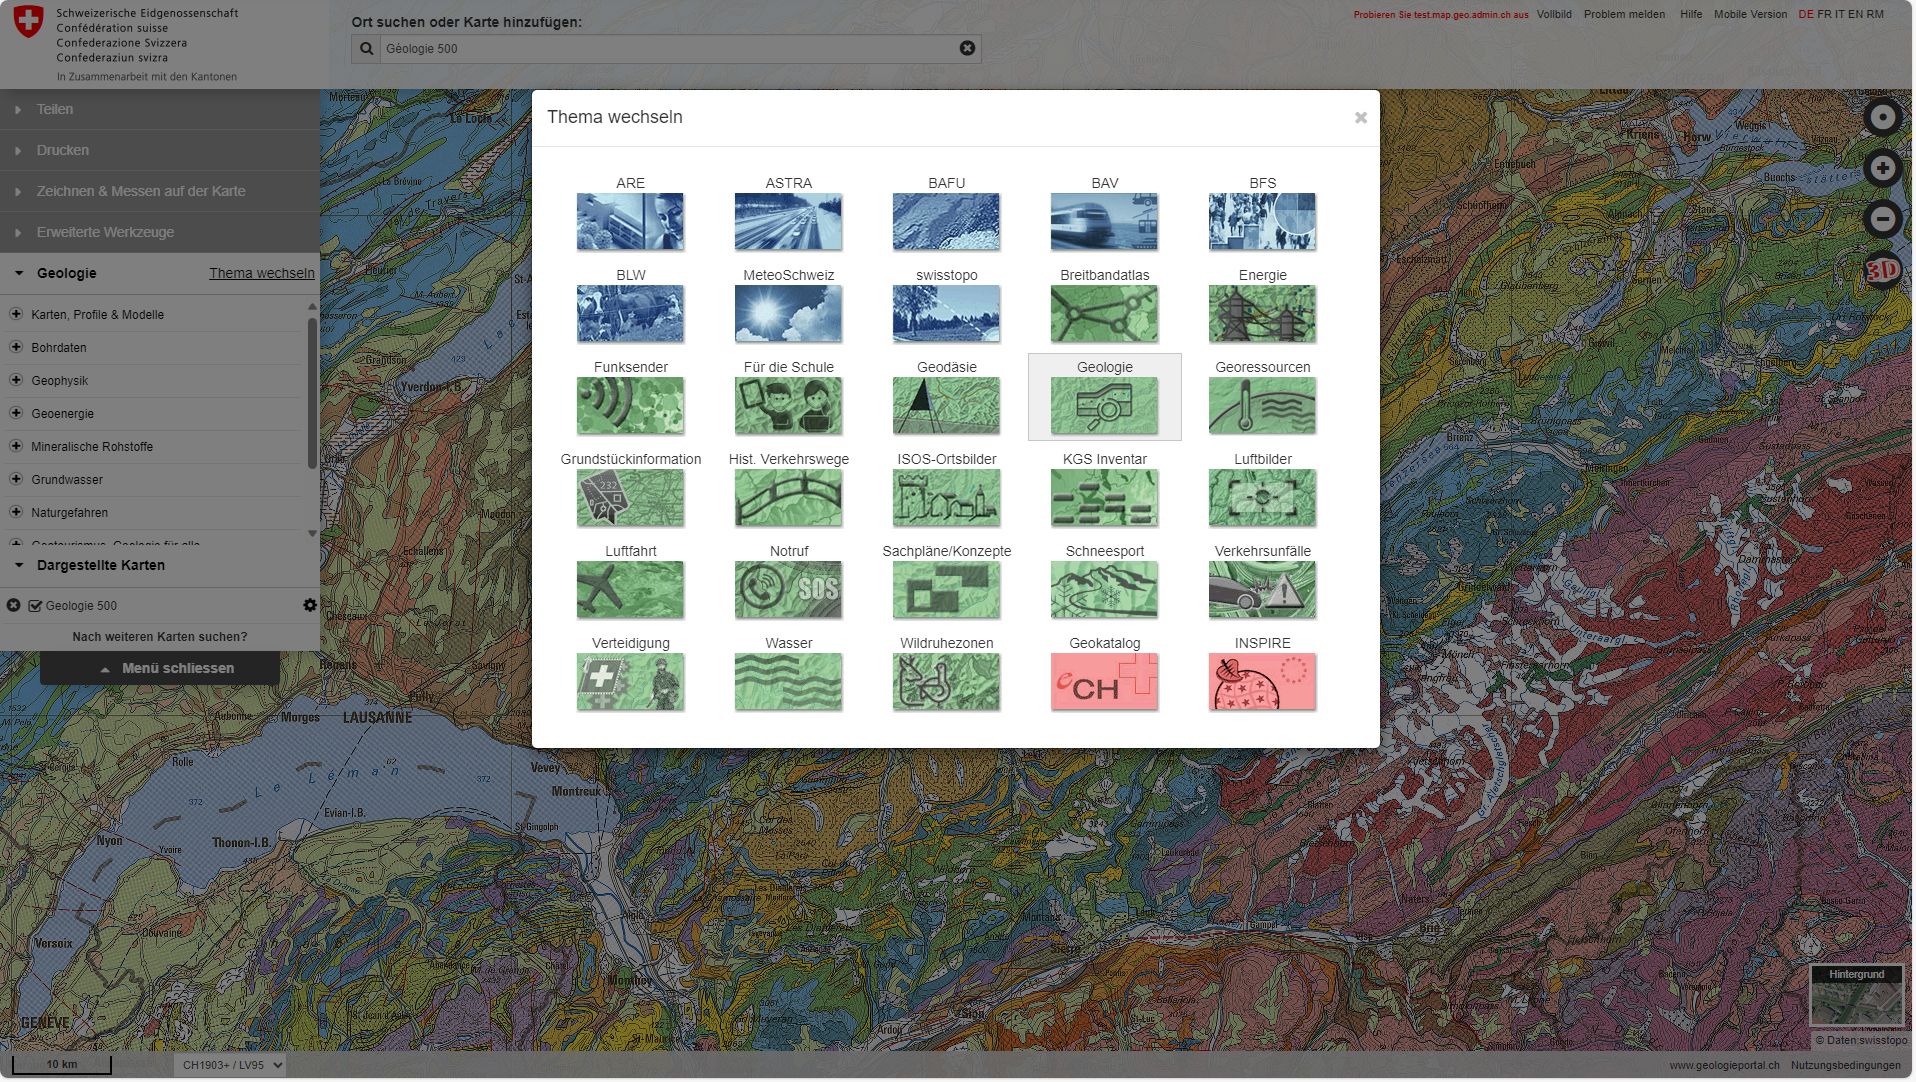
Task: Pick the Funksender theme icon
Action: [x=630, y=405]
